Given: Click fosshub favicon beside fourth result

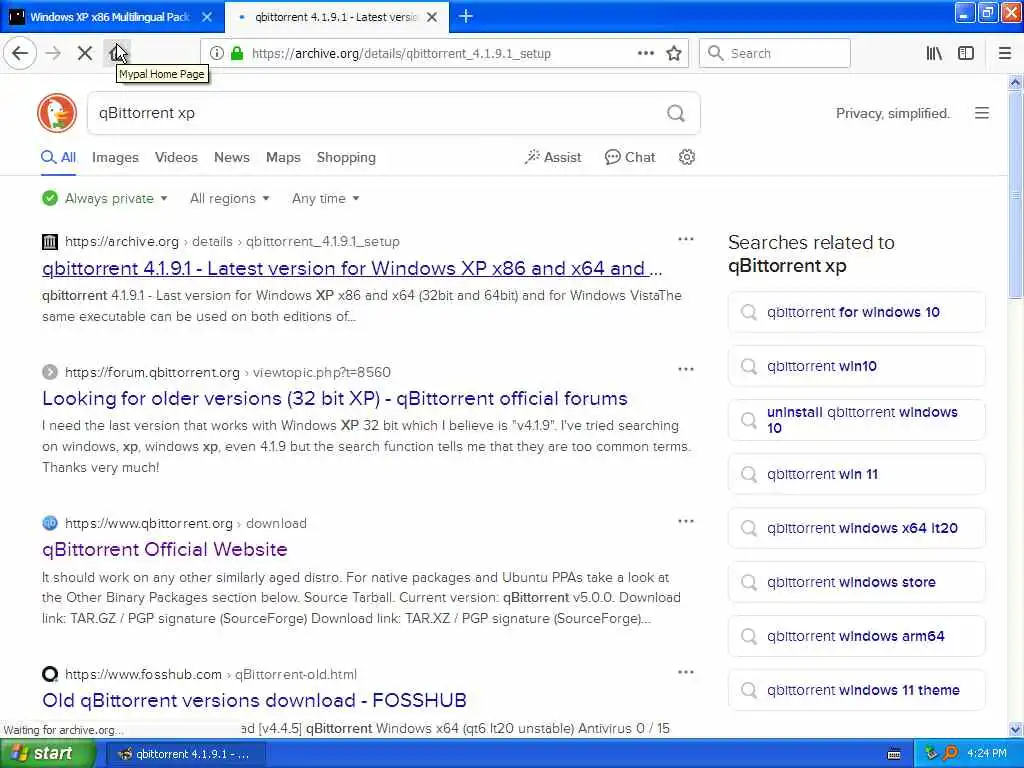Looking at the screenshot, I should pos(50,674).
